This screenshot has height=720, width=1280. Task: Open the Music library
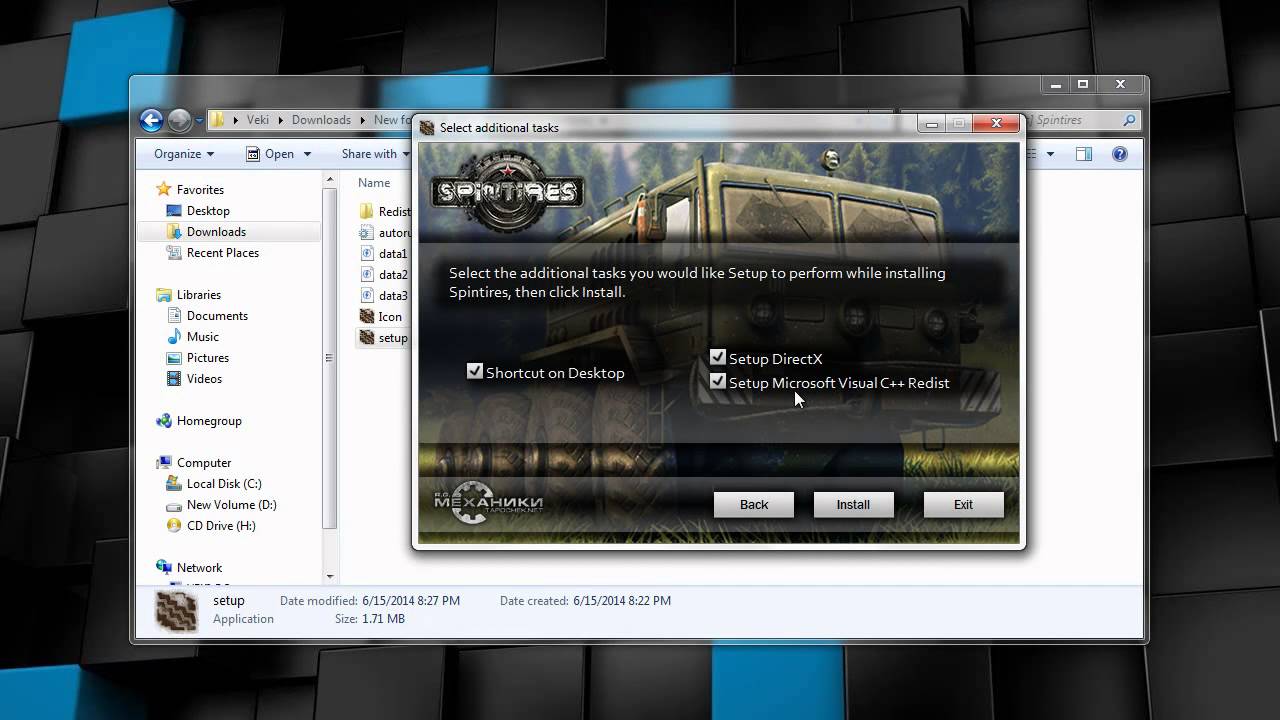[203, 337]
